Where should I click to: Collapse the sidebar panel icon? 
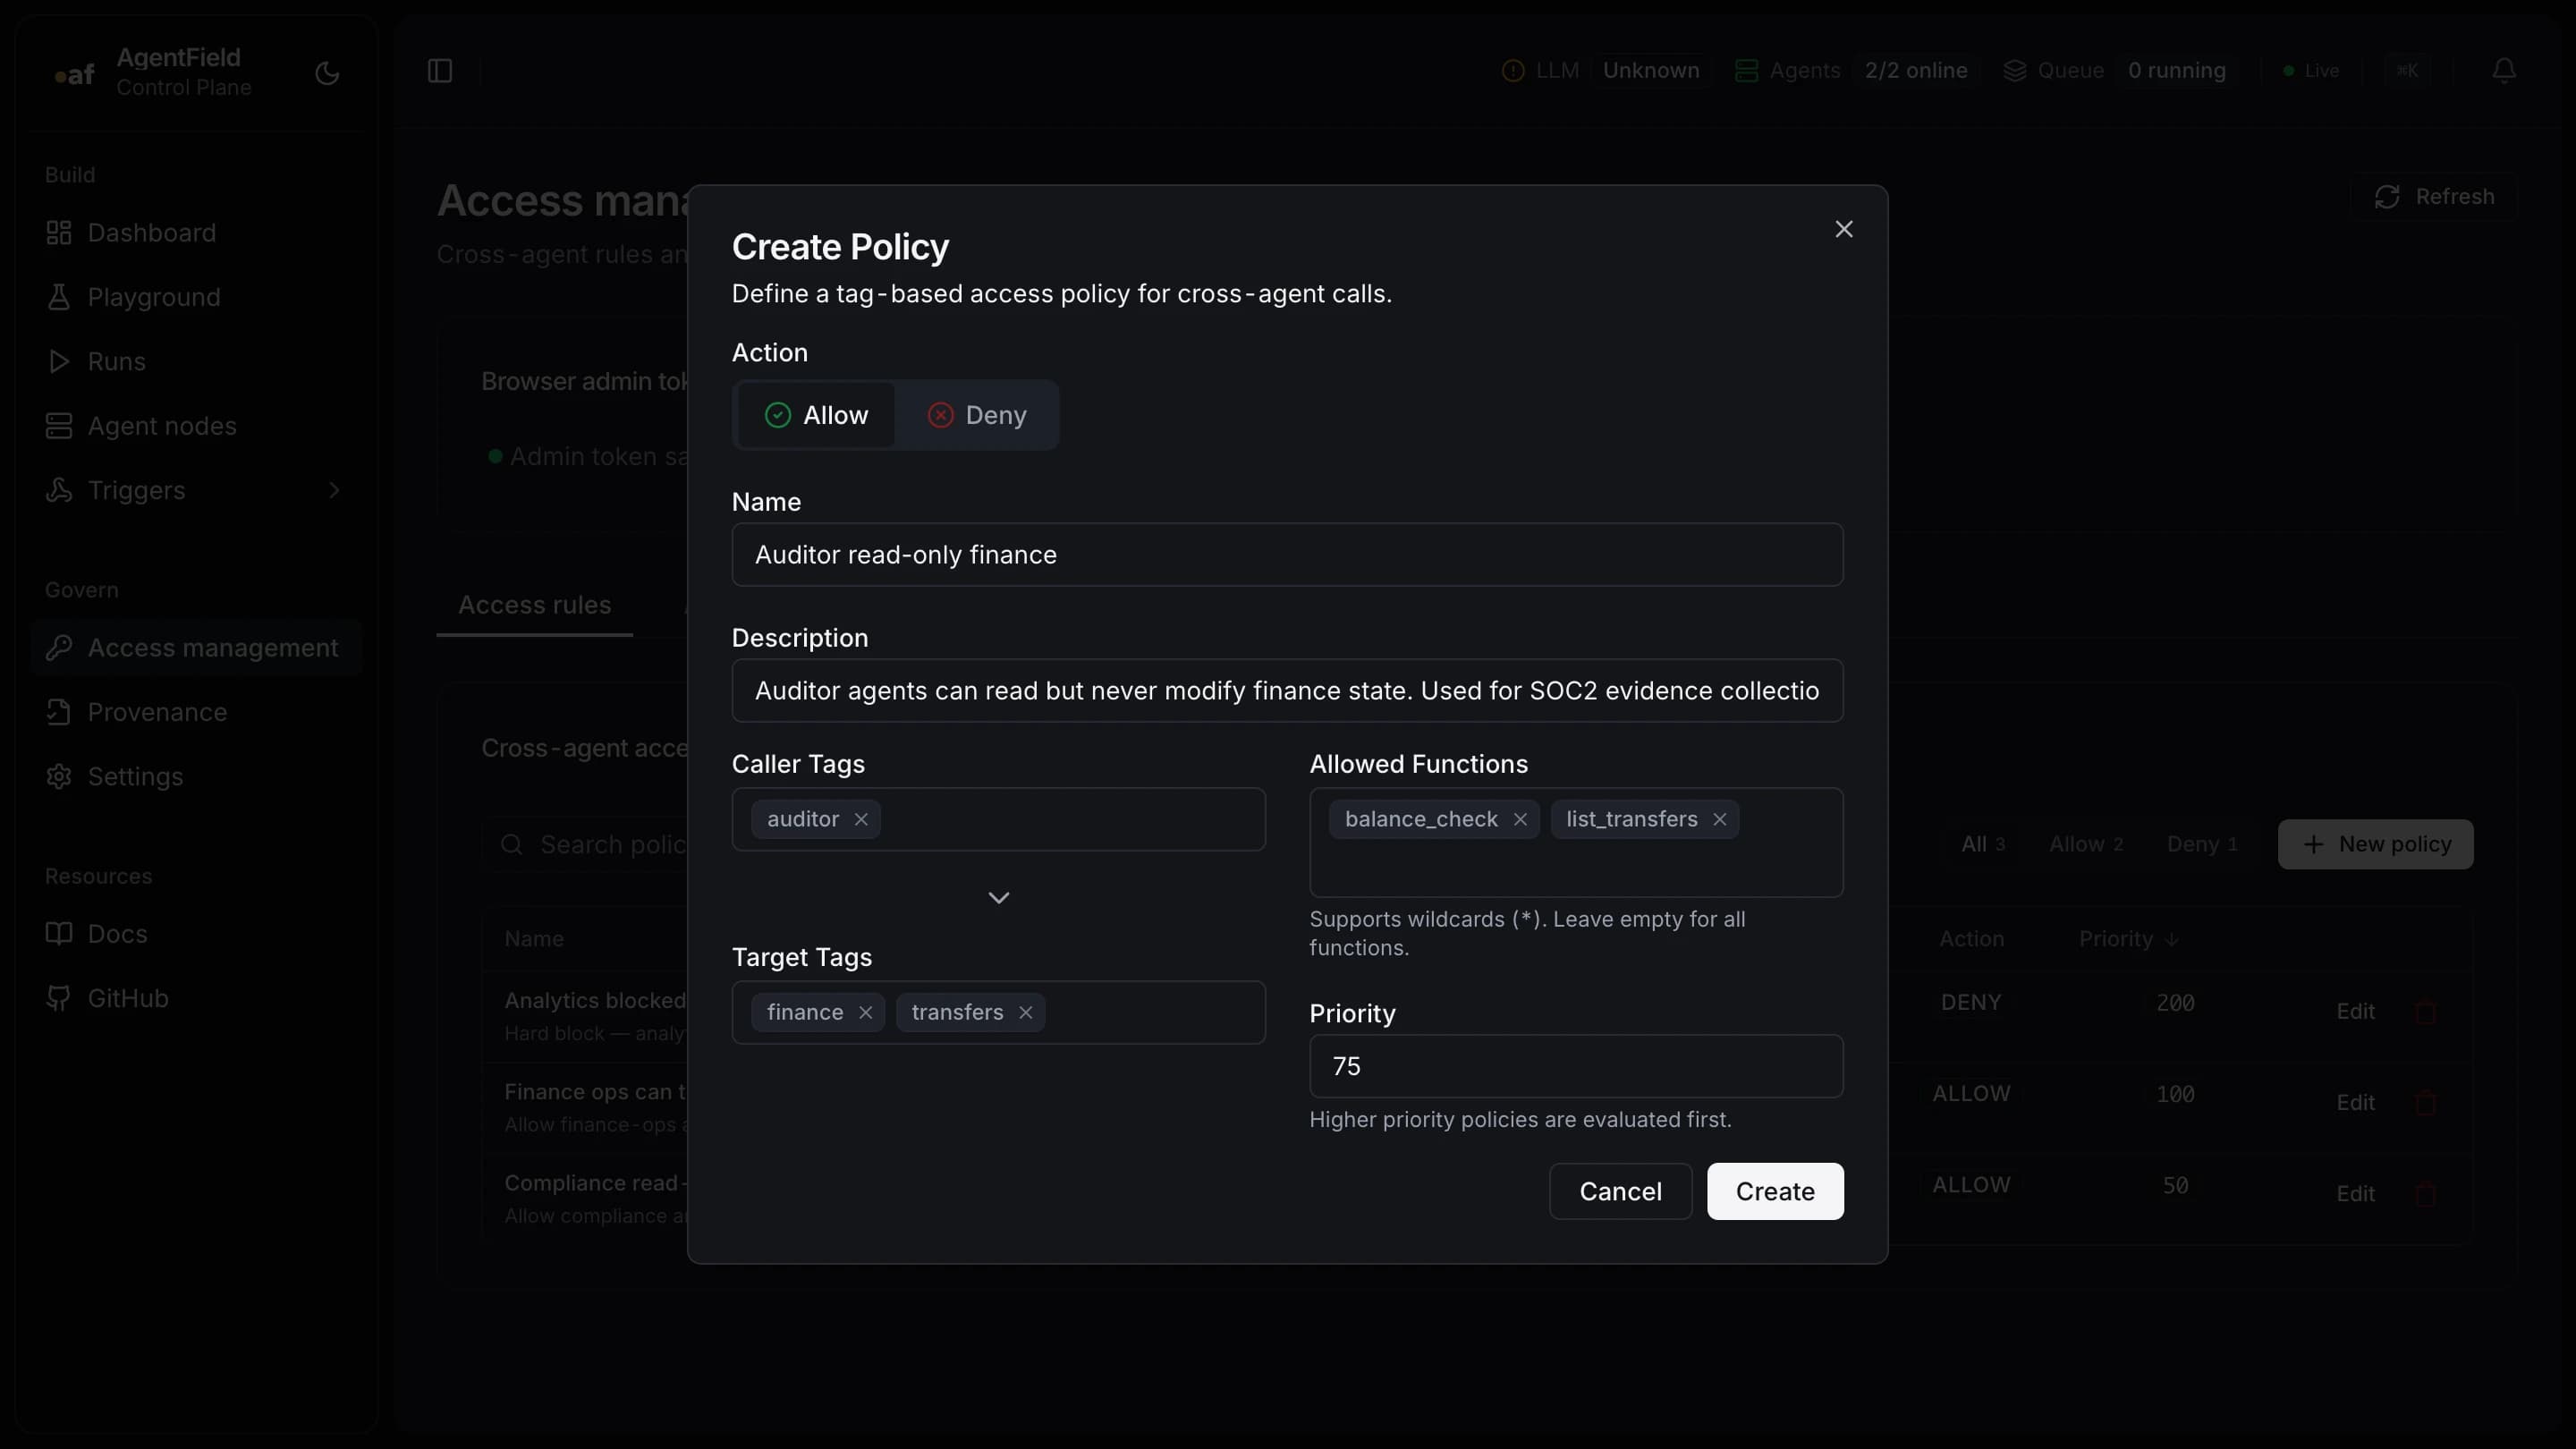[x=440, y=71]
